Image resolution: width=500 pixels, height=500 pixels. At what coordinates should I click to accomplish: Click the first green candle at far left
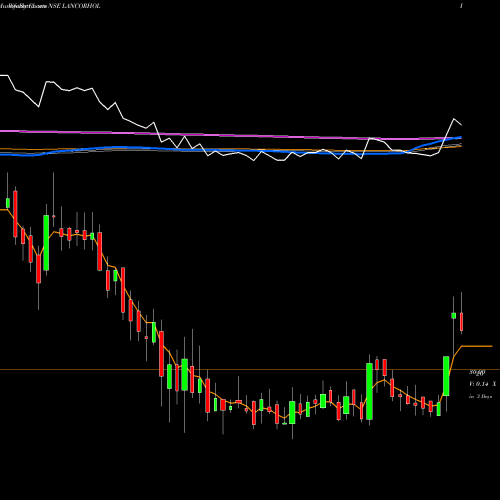pos(8,203)
